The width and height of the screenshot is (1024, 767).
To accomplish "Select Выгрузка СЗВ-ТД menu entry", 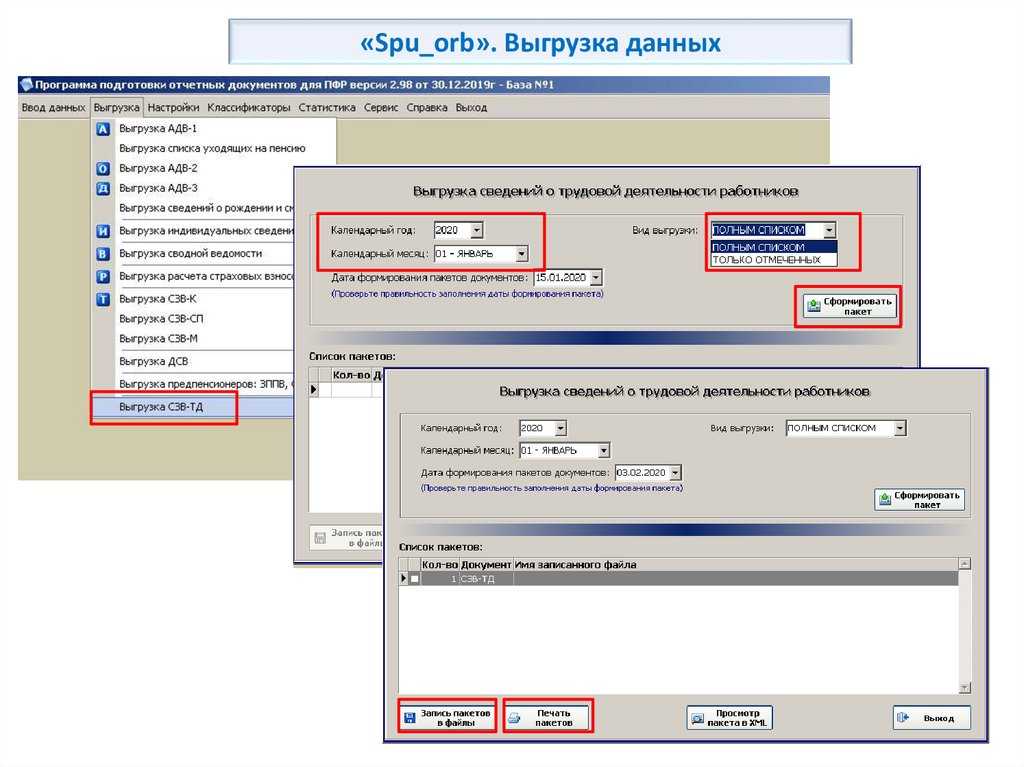I will point(161,407).
